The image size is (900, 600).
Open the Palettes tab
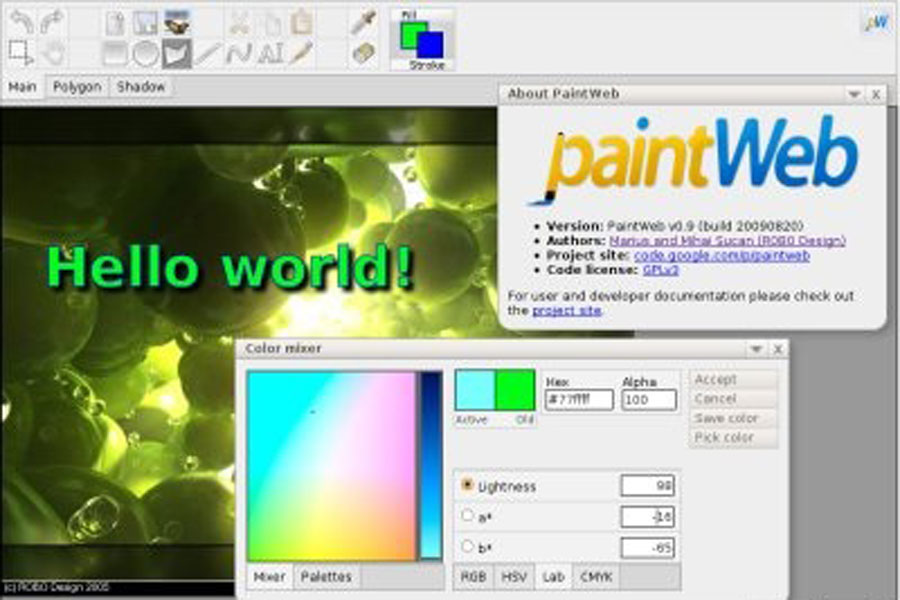[326, 577]
